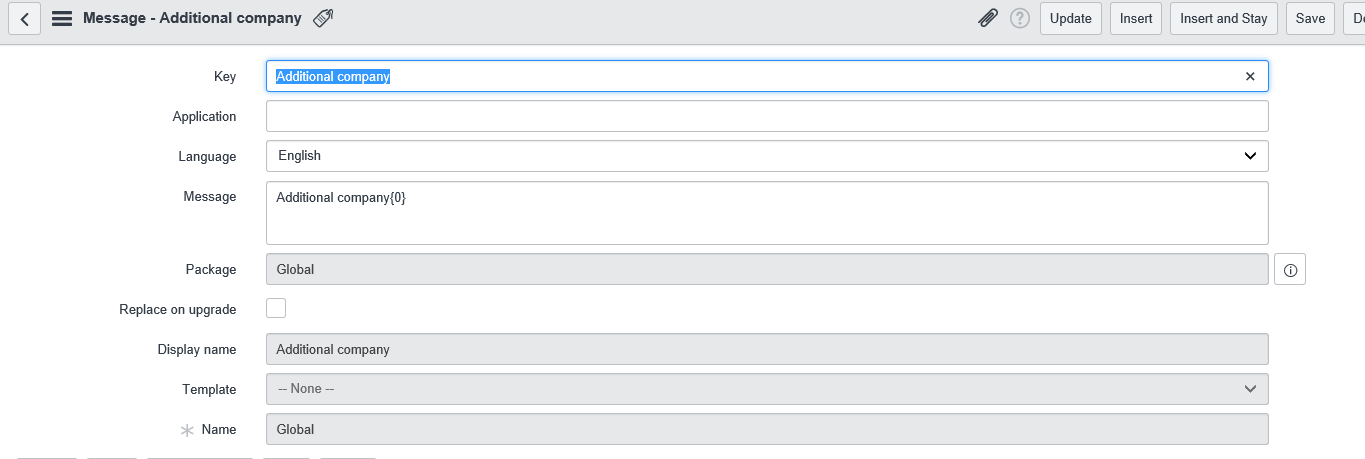Viewport: 1365px width, 459px height.
Task: Open the Language dropdown showing English
Action: 767,156
